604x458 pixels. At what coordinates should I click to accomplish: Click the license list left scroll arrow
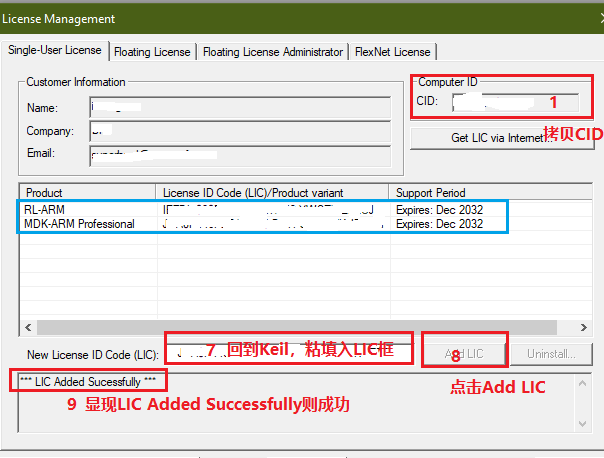(28, 327)
